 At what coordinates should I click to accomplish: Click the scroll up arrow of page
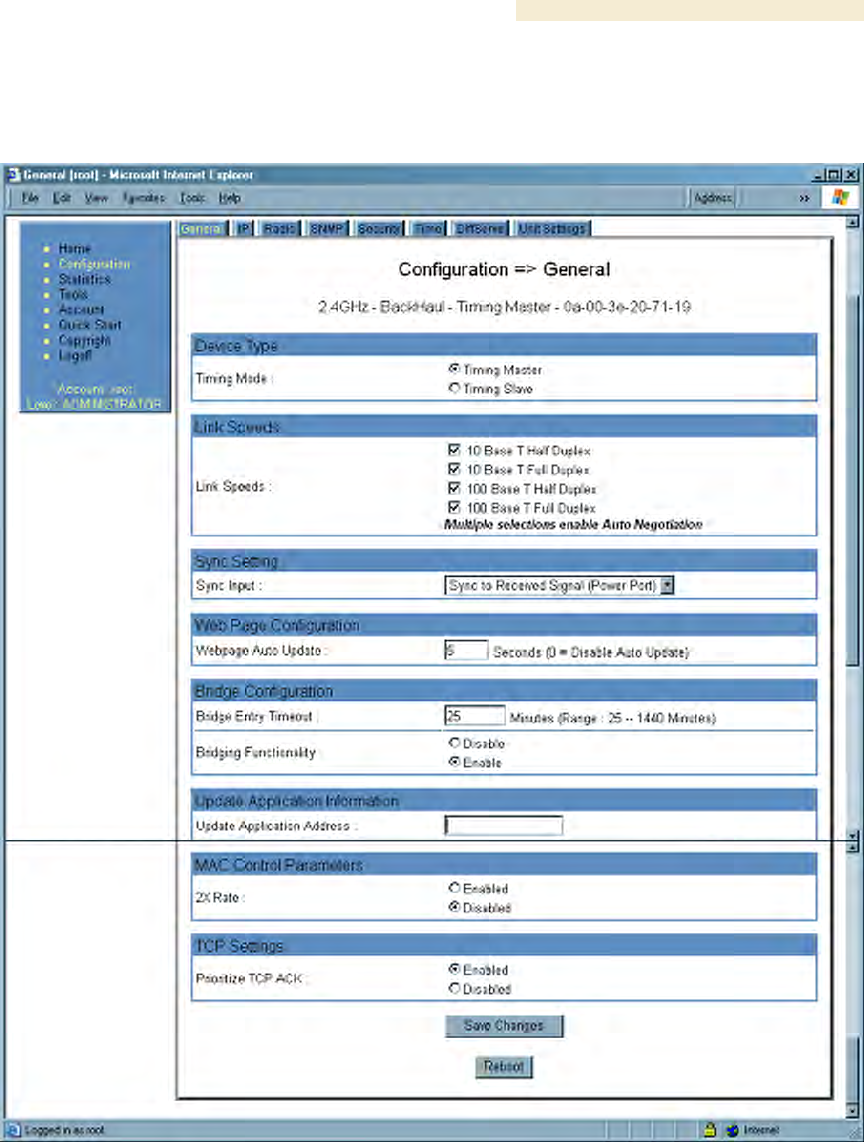point(852,222)
